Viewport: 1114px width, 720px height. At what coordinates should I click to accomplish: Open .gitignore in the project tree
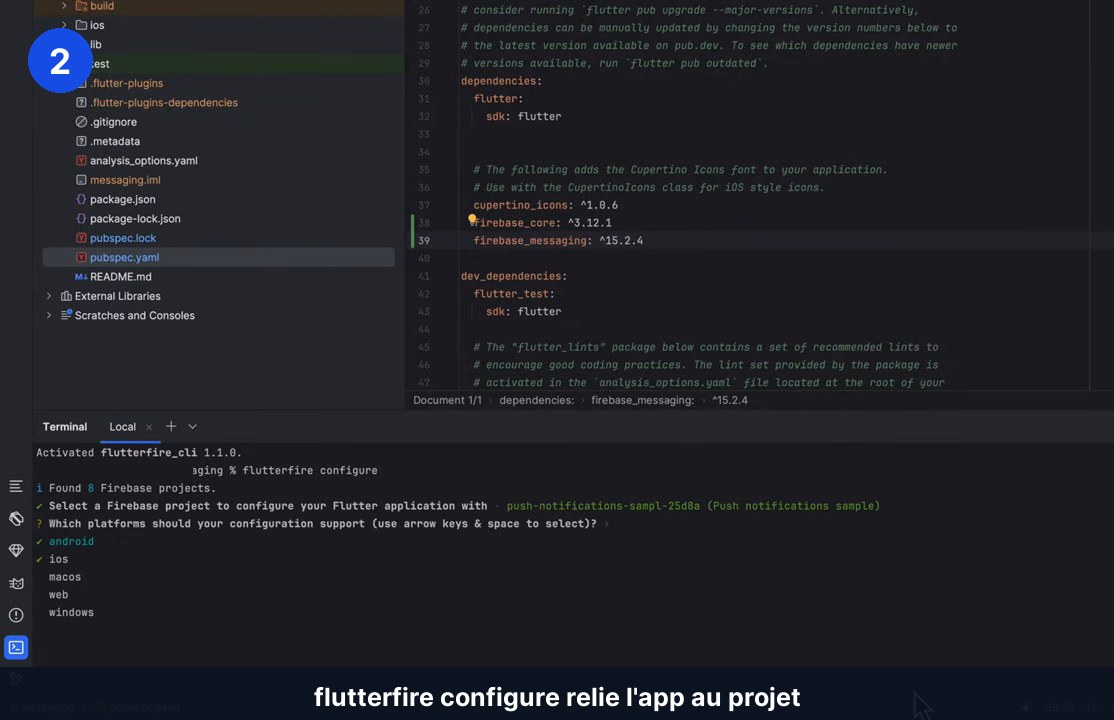pos(113,122)
